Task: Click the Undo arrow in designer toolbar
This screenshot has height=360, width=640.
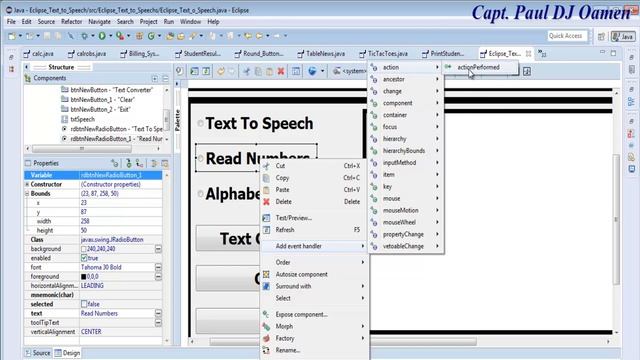Action: pyautogui.click(x=221, y=71)
